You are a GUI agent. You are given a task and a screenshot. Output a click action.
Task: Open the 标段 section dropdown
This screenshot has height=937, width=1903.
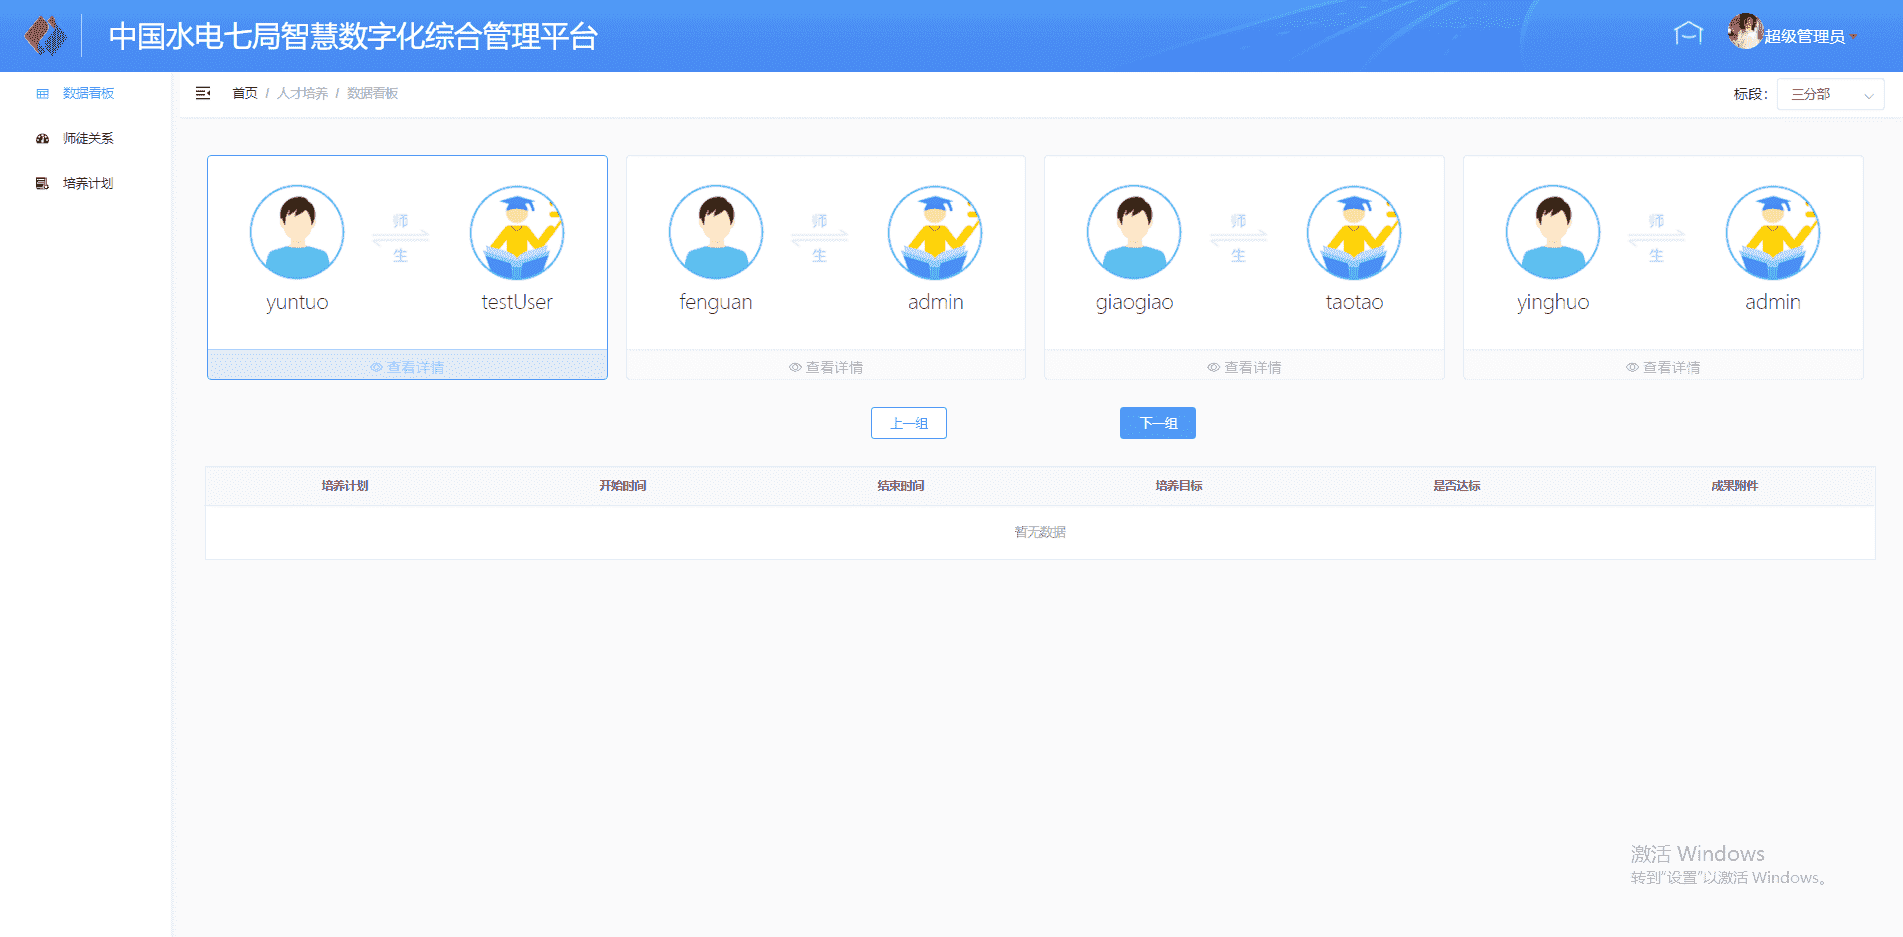click(1830, 94)
